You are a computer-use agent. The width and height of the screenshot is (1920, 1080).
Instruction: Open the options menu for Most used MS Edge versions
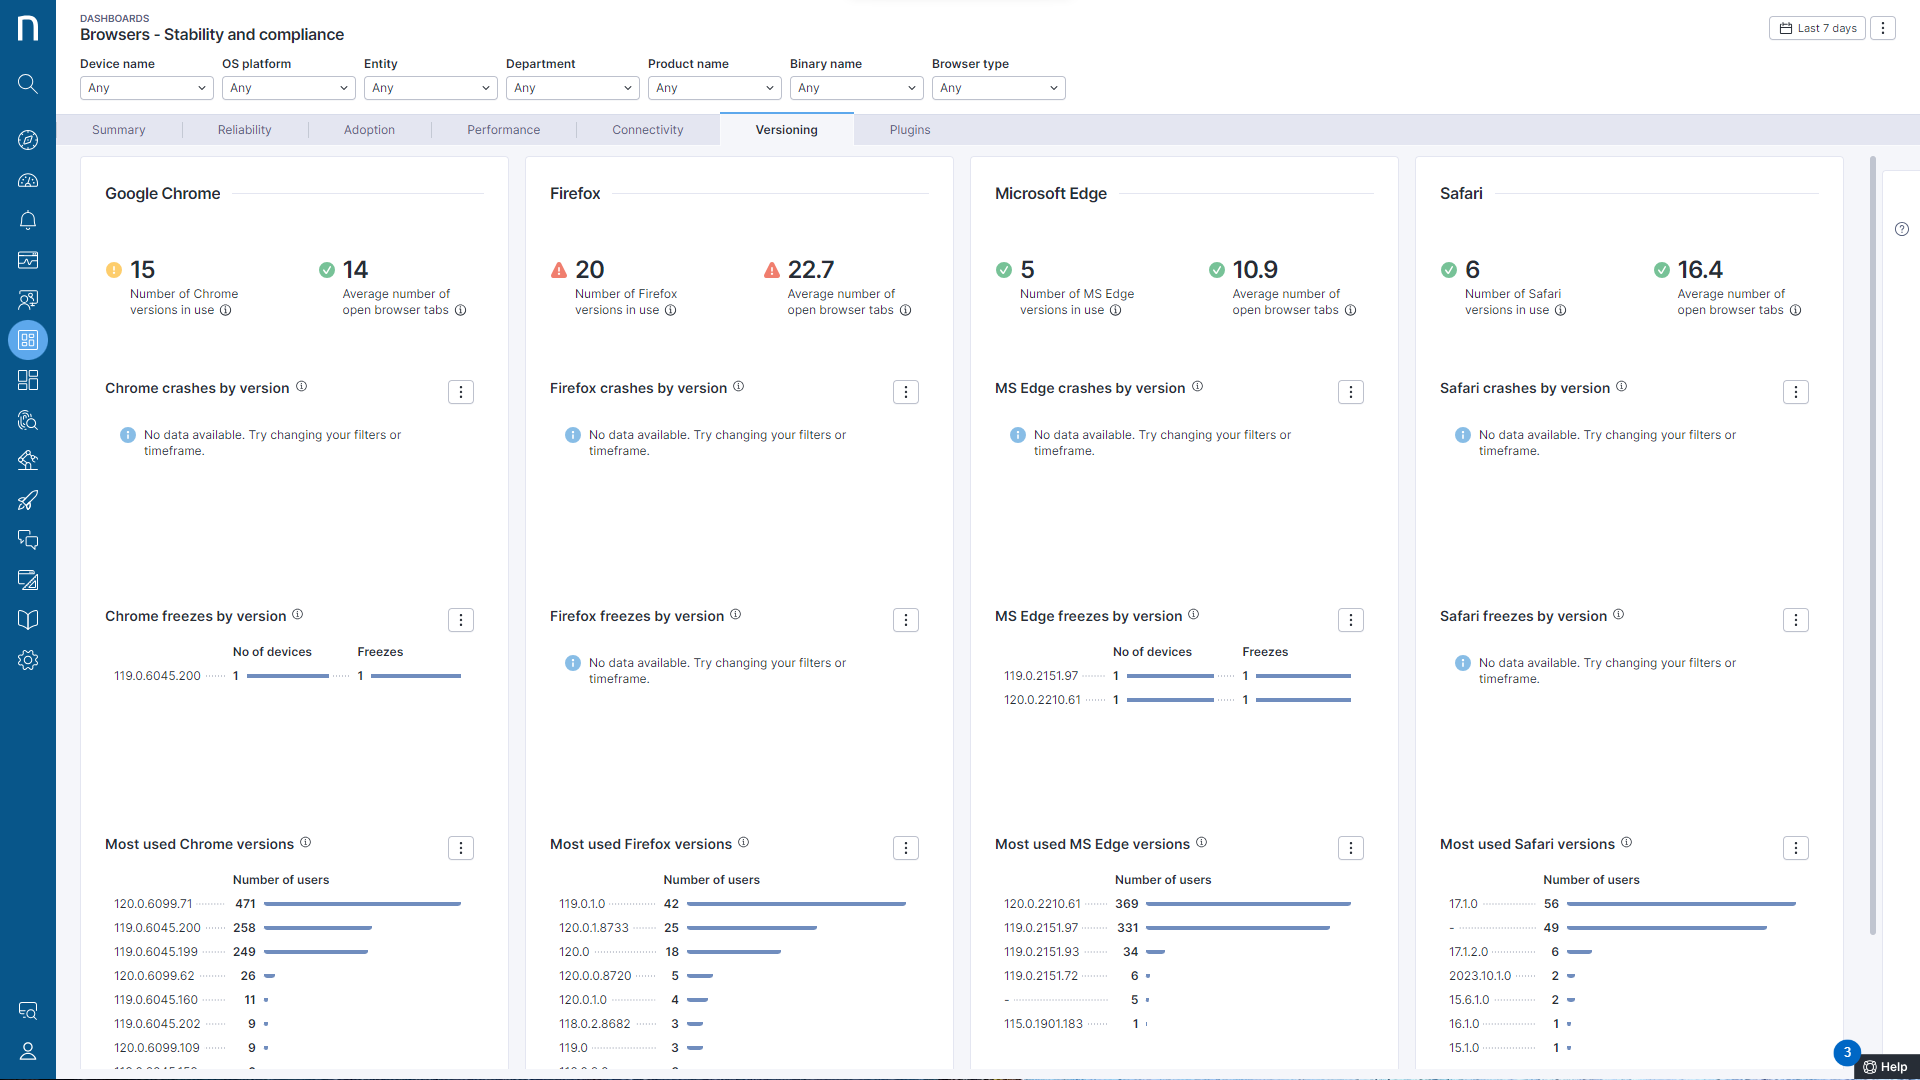pyautogui.click(x=1351, y=848)
